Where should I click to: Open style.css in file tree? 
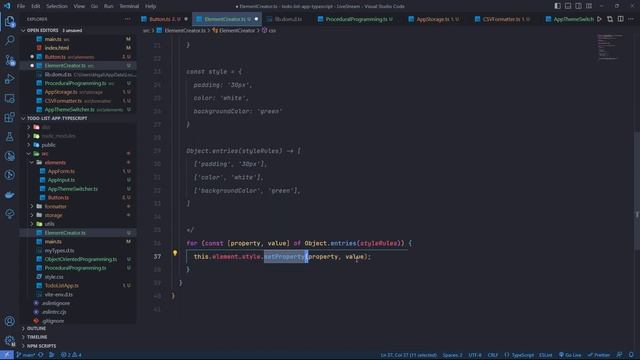click(54, 277)
